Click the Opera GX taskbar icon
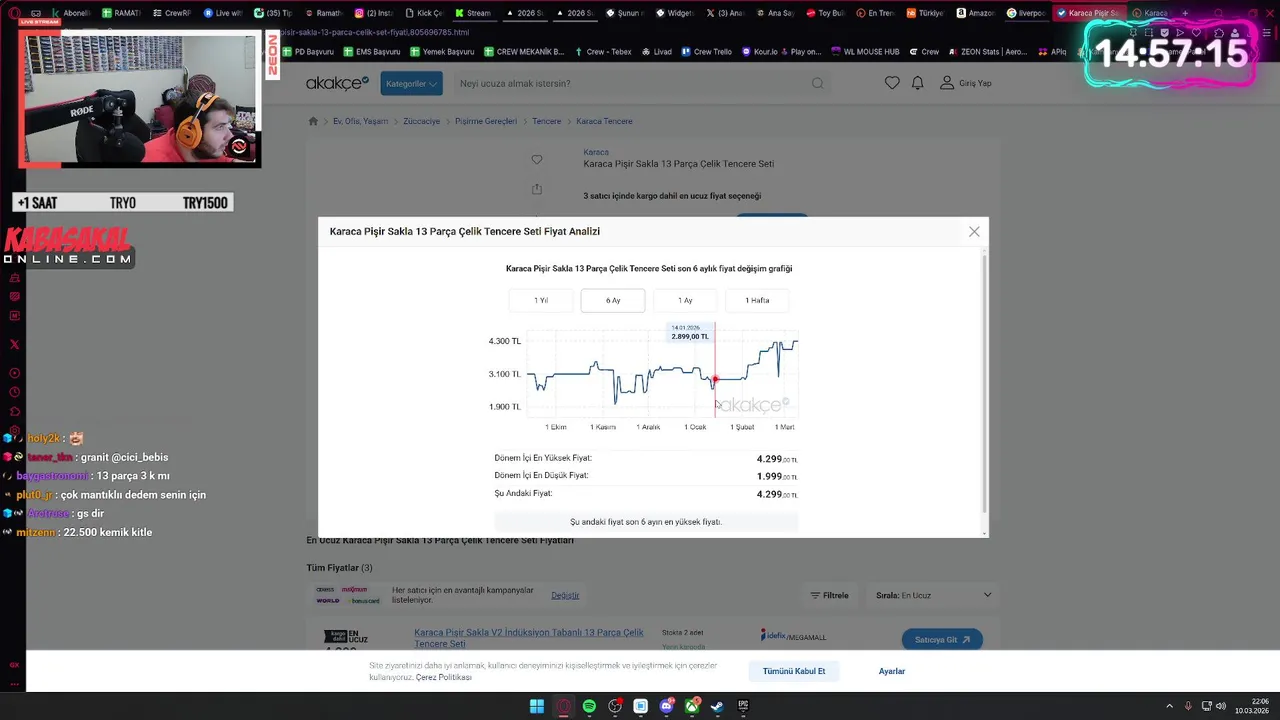 pos(563,706)
